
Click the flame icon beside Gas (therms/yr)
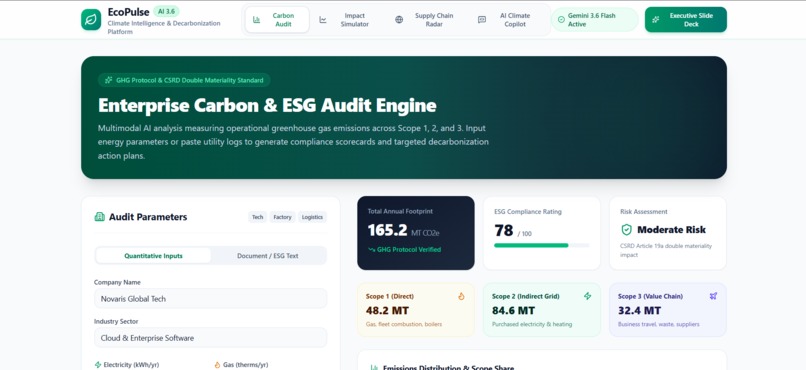[217, 365]
